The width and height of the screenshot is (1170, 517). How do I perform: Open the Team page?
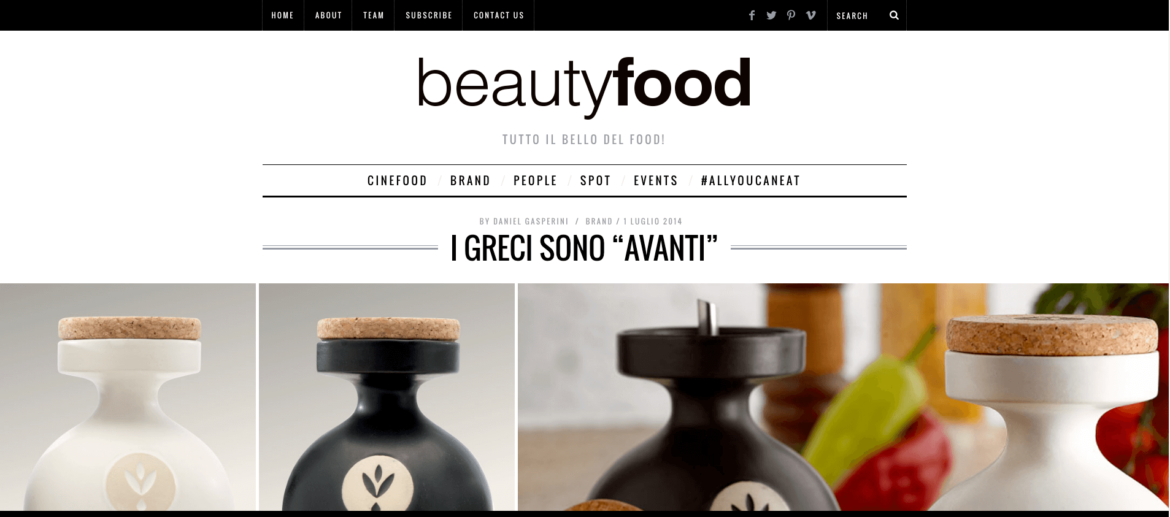pyautogui.click(x=373, y=15)
